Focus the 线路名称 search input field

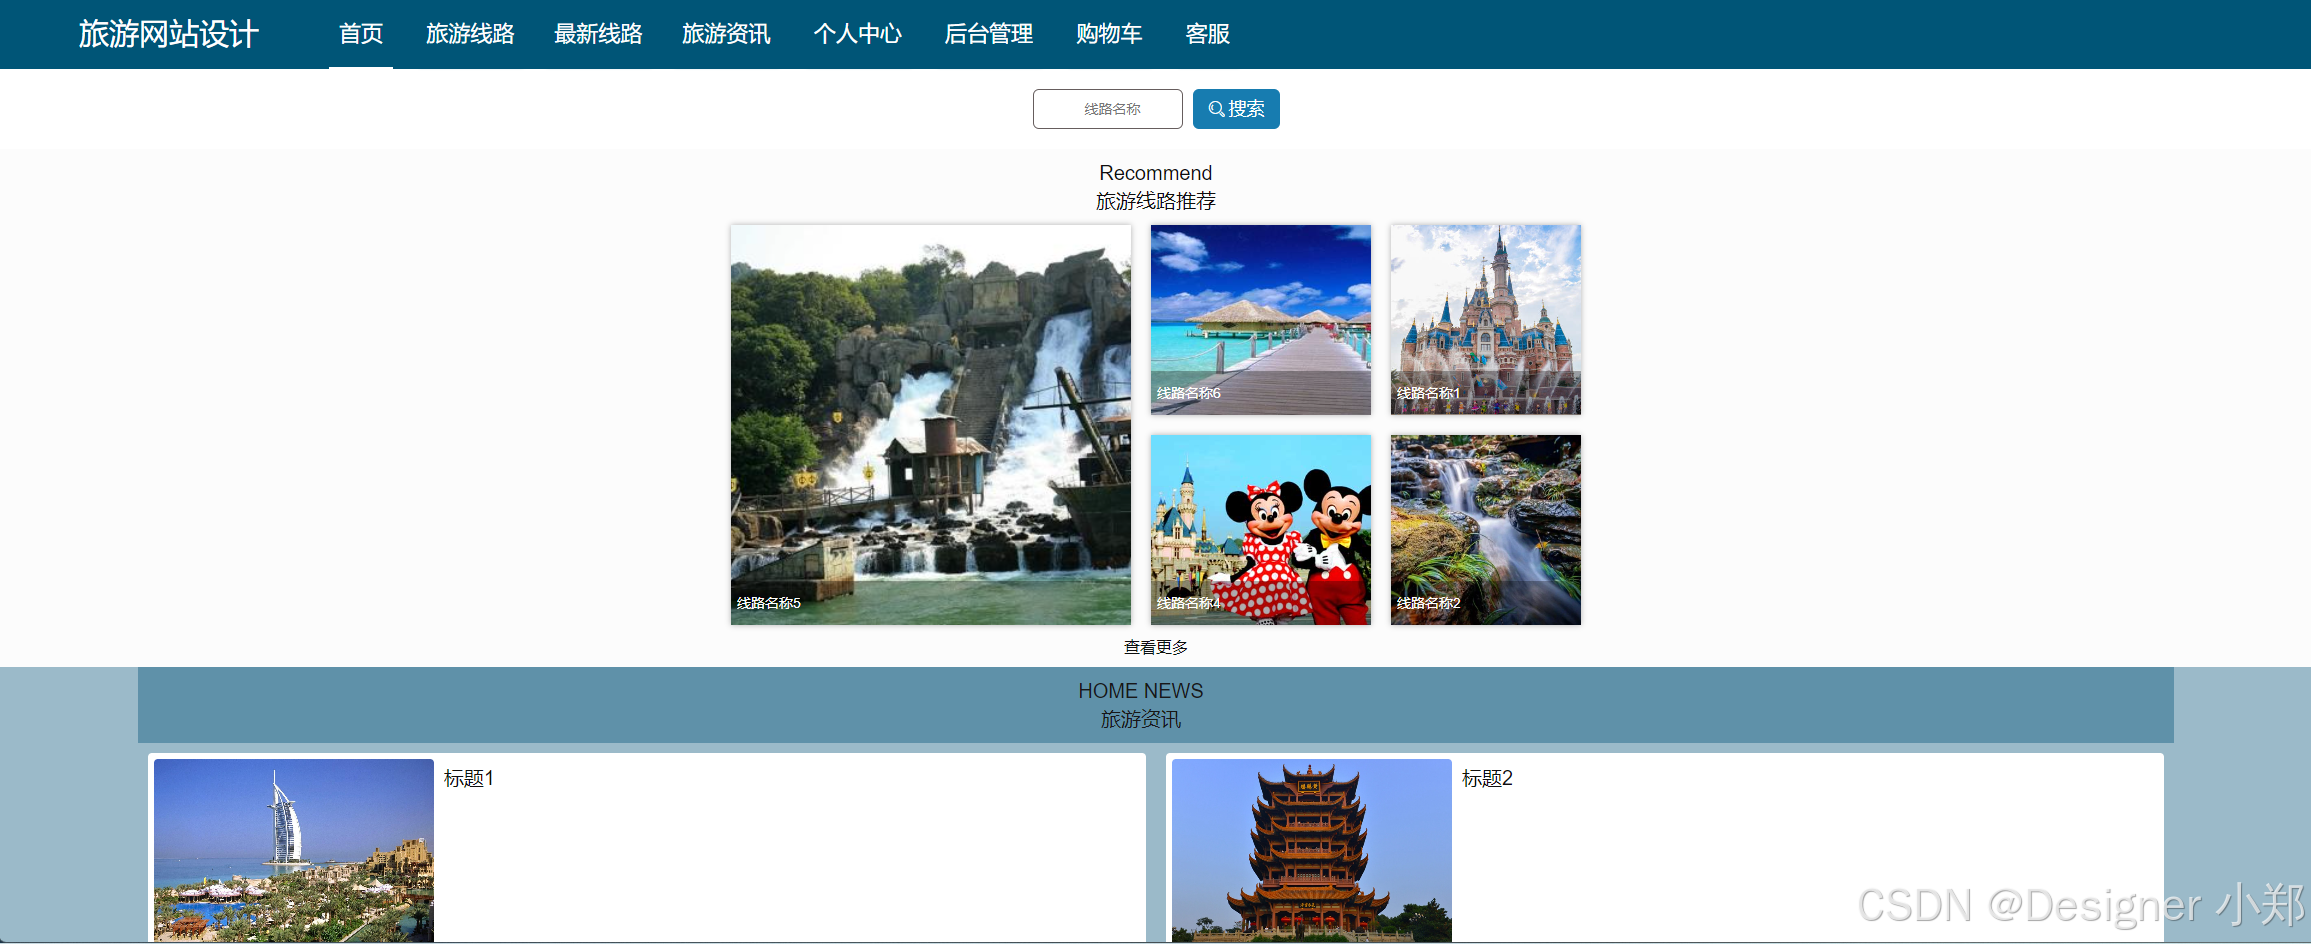pyautogui.click(x=1108, y=109)
